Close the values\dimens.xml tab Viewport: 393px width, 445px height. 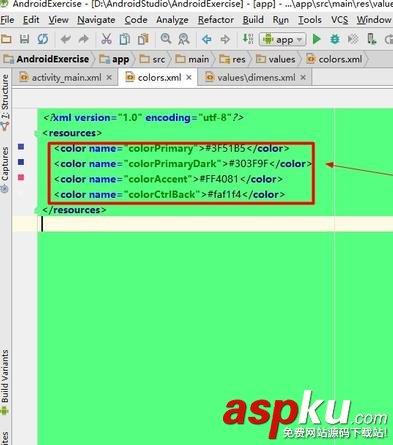[303, 78]
